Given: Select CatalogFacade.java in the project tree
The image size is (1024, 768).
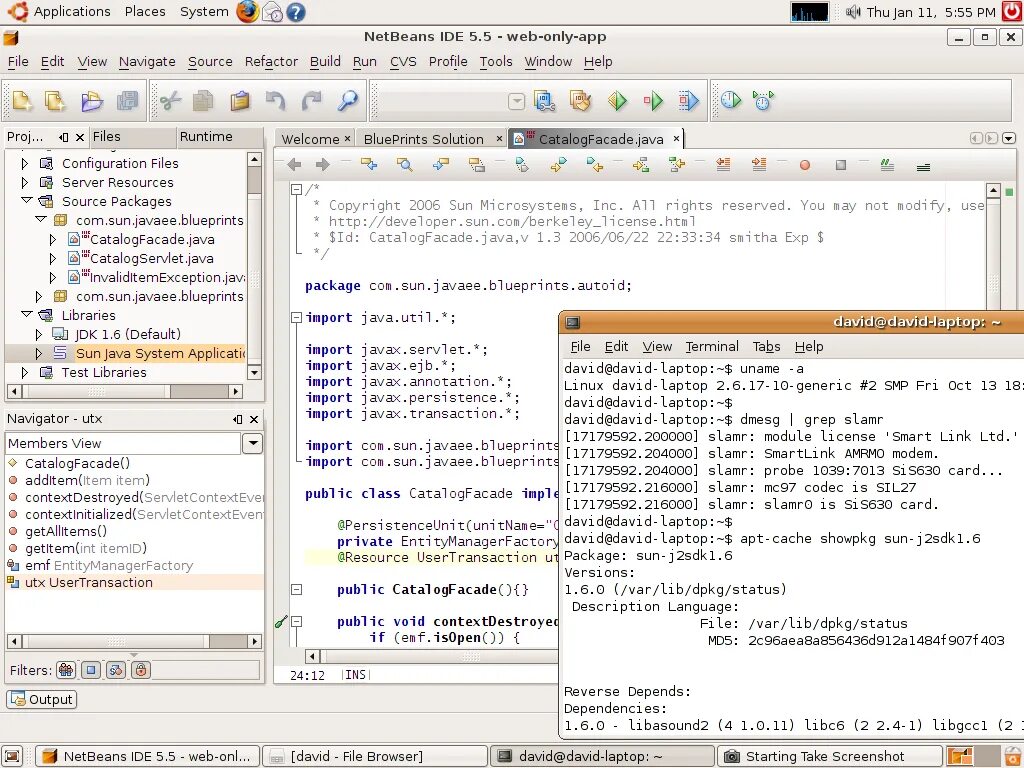Looking at the screenshot, I should pos(152,240).
